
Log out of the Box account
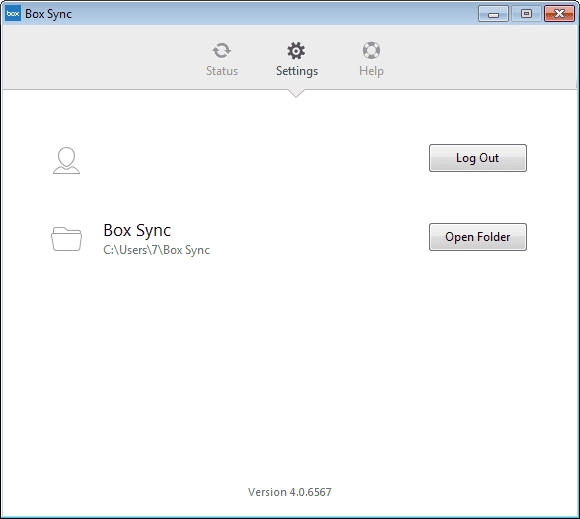tap(478, 158)
